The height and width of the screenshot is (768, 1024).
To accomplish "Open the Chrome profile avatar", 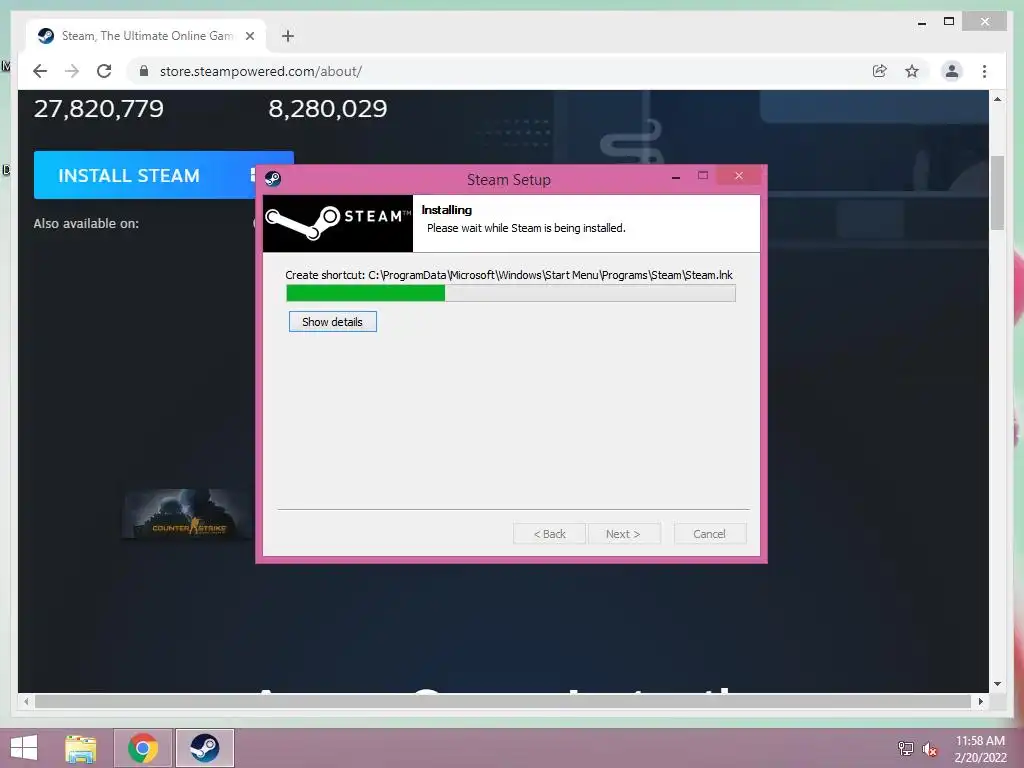I will (952, 71).
